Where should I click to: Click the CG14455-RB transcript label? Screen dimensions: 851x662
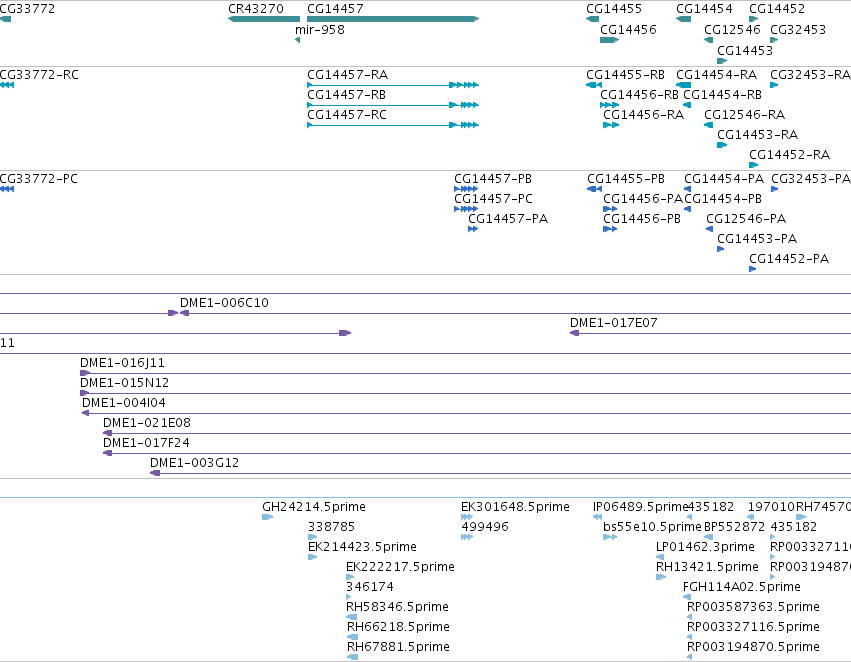click(x=625, y=75)
